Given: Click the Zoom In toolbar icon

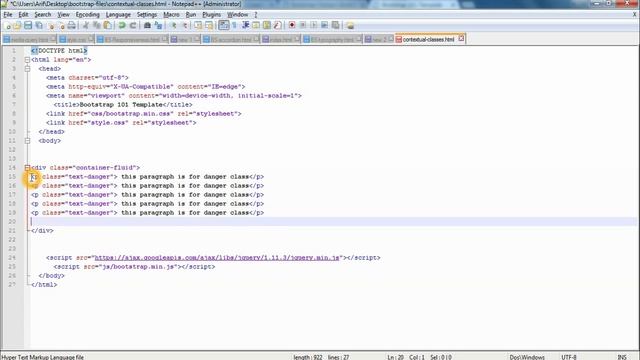Looking at the screenshot, I should click(x=173, y=26).
